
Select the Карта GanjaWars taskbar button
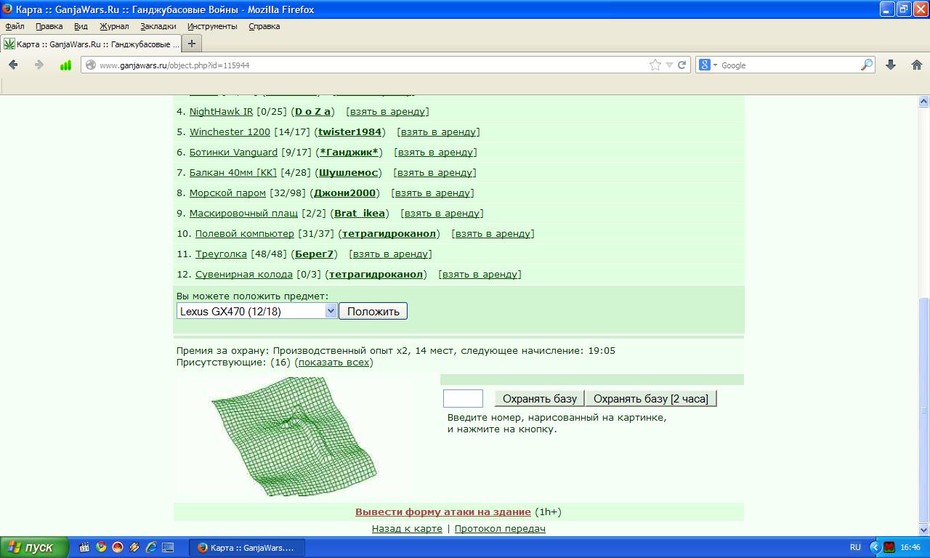point(247,547)
